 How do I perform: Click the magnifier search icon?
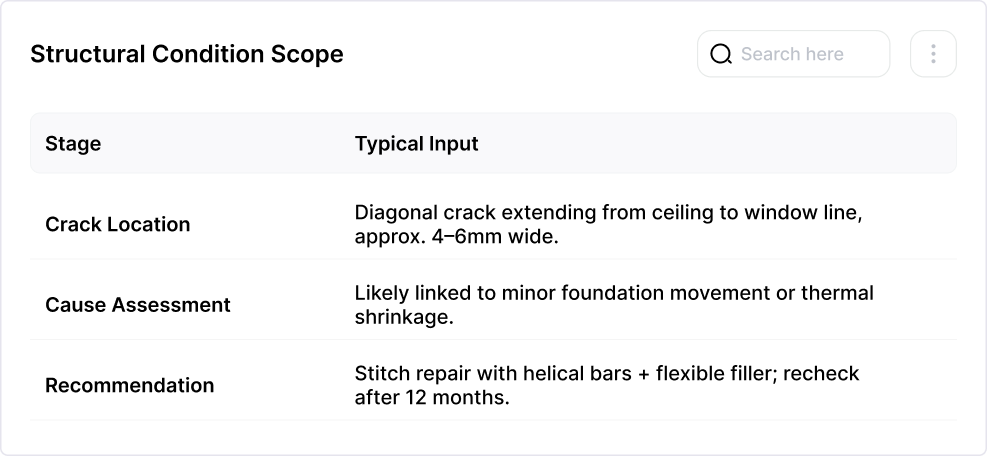click(x=721, y=54)
